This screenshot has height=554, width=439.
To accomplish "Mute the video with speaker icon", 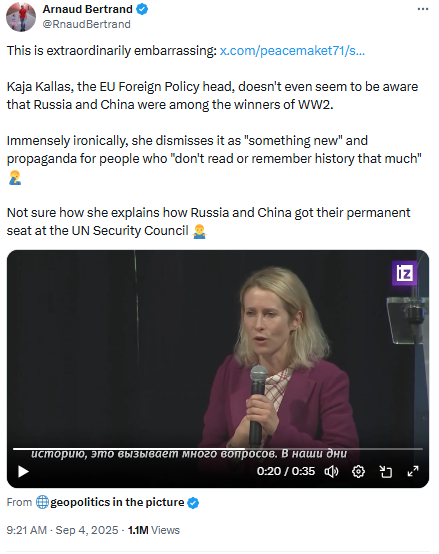I will [331, 471].
